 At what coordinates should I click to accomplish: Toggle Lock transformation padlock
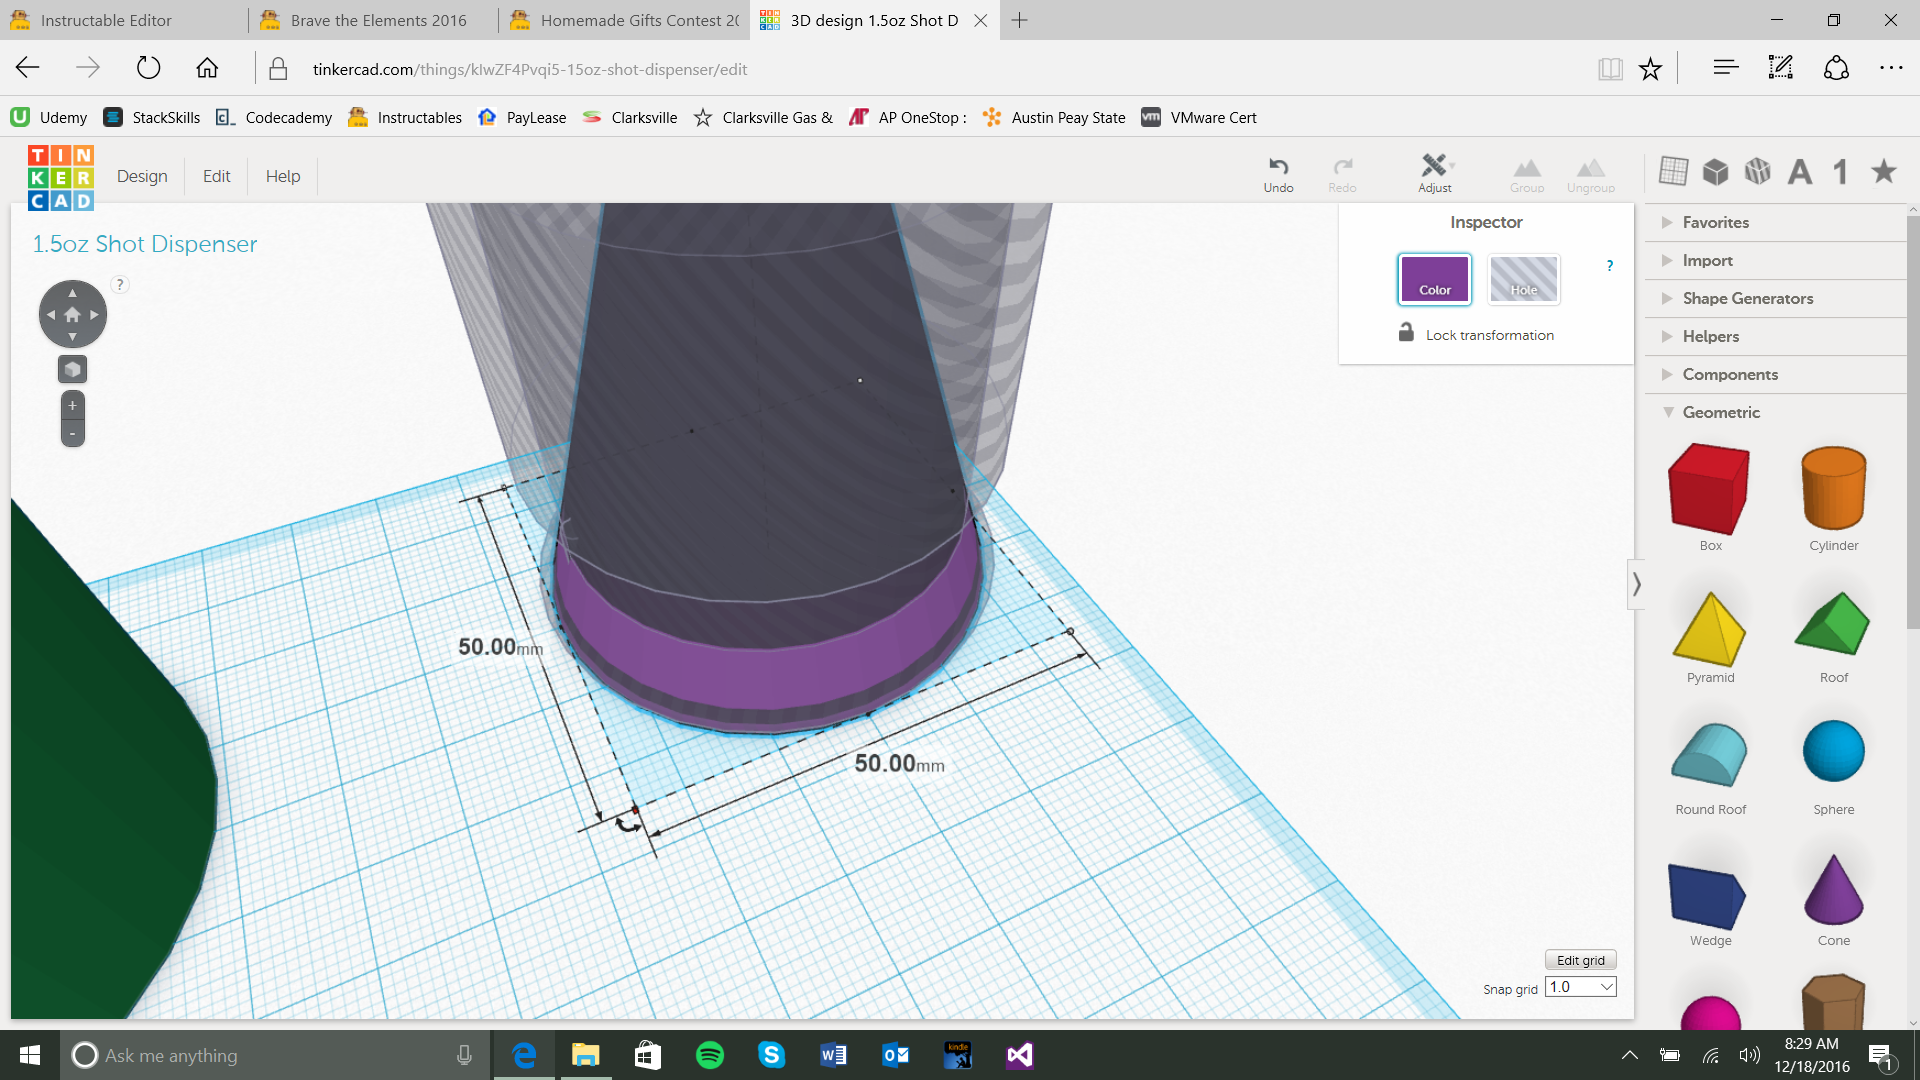point(1406,333)
